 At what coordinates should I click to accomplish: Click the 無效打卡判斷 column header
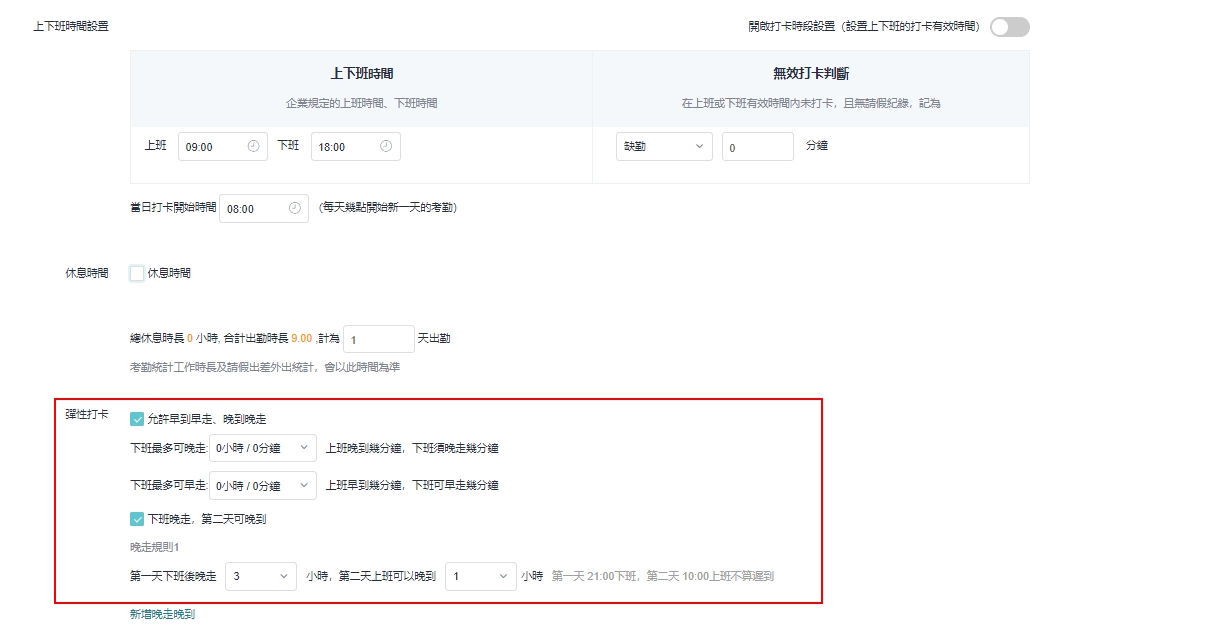pyautogui.click(x=810, y=74)
